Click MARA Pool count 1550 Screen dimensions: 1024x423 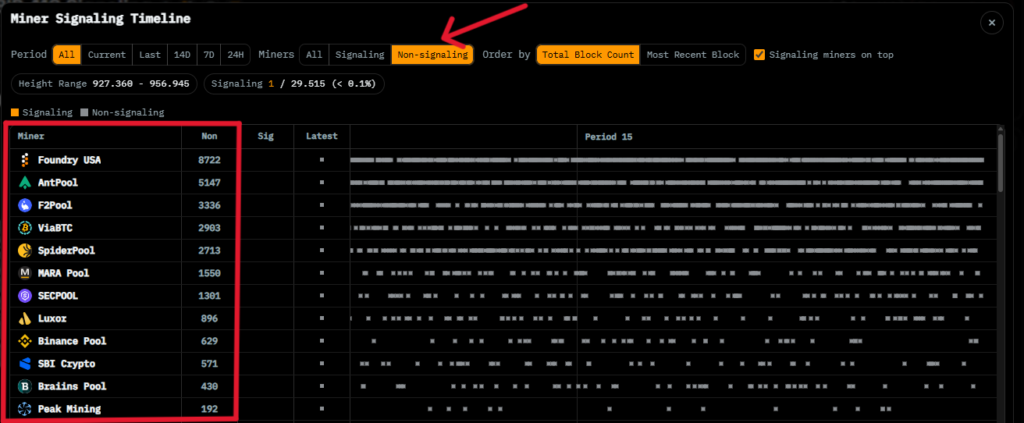[x=210, y=273]
